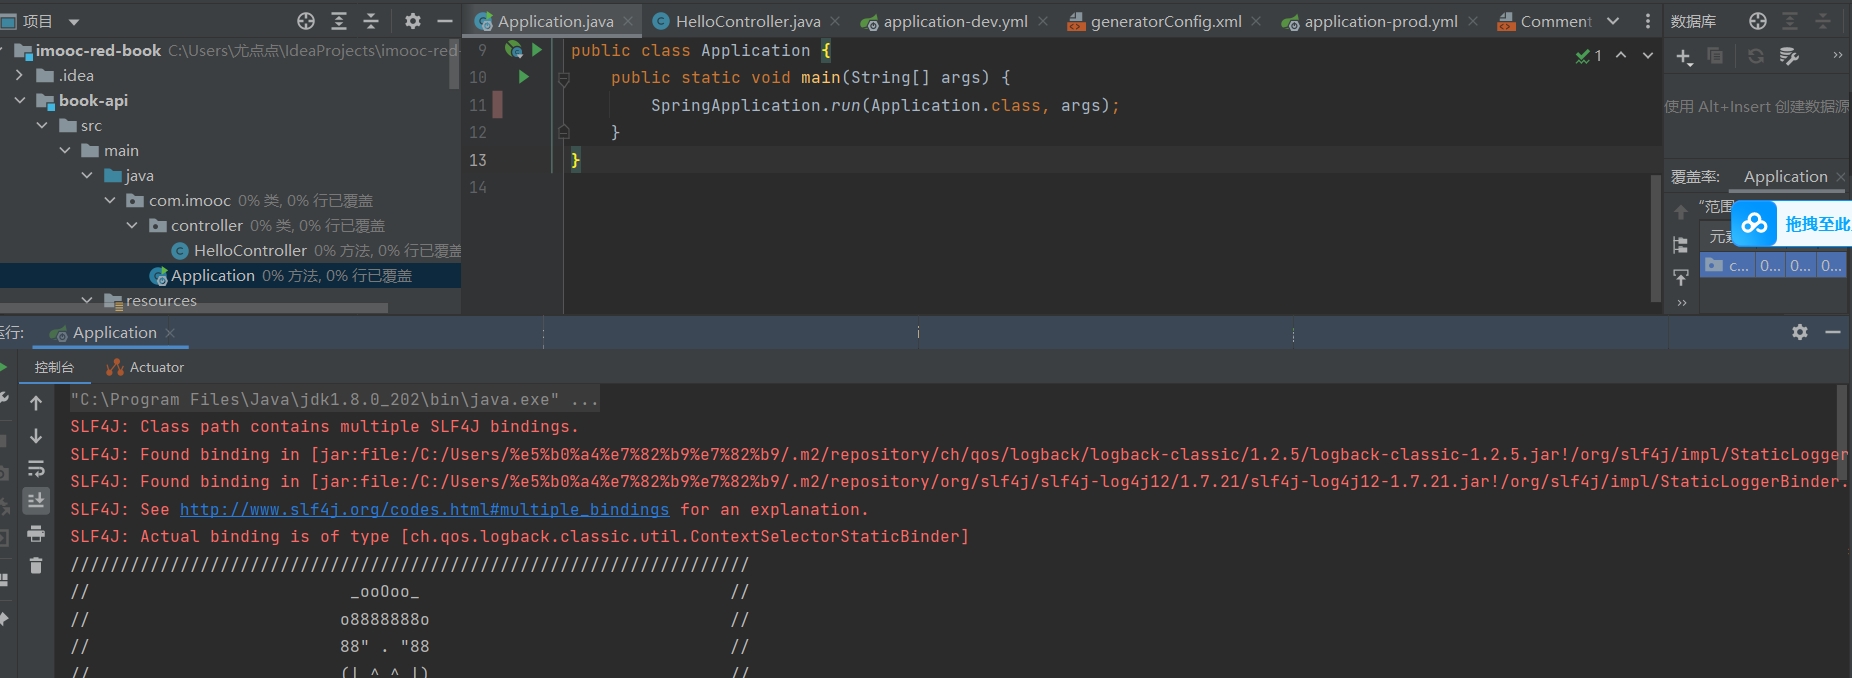Select the 控制台 console tab
This screenshot has width=1852, height=678.
(x=54, y=367)
